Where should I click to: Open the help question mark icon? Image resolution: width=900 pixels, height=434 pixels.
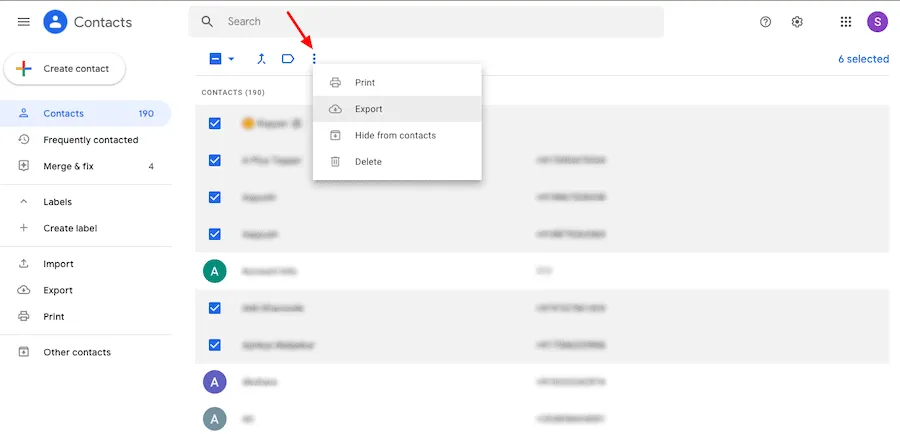[765, 22]
